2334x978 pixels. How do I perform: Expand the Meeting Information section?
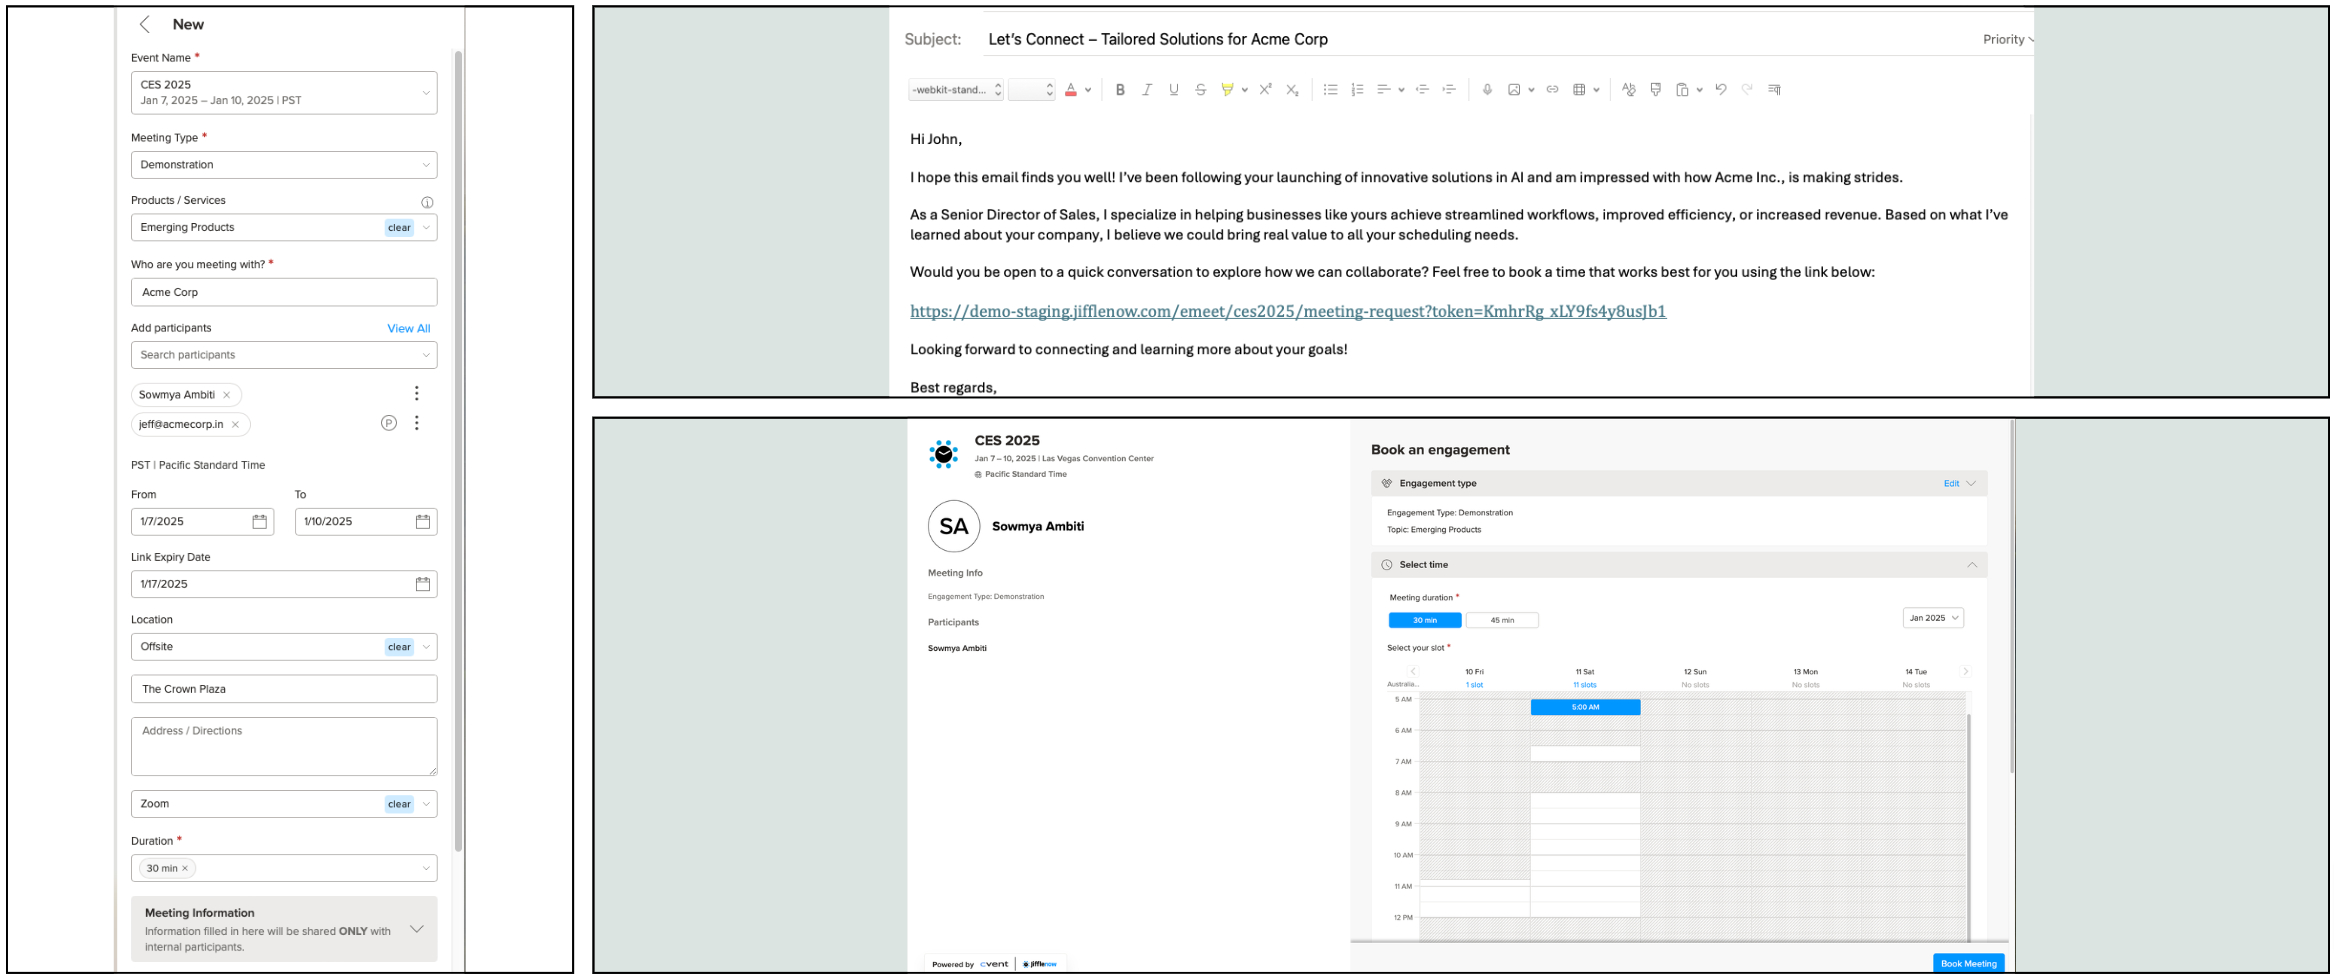coord(417,929)
